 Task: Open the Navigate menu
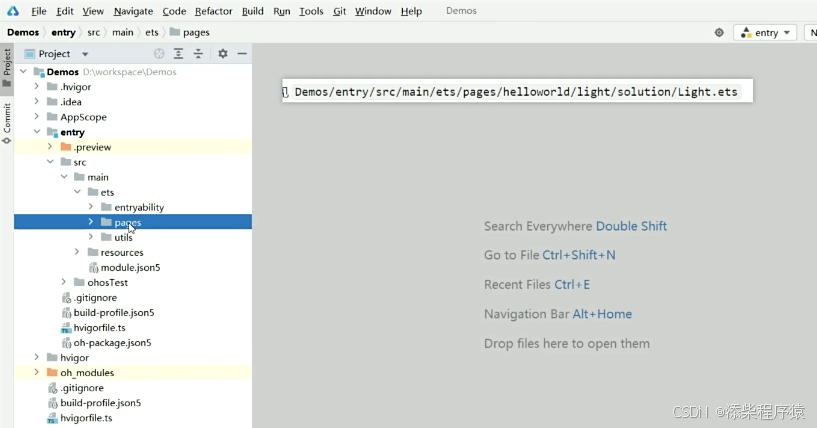pos(133,11)
